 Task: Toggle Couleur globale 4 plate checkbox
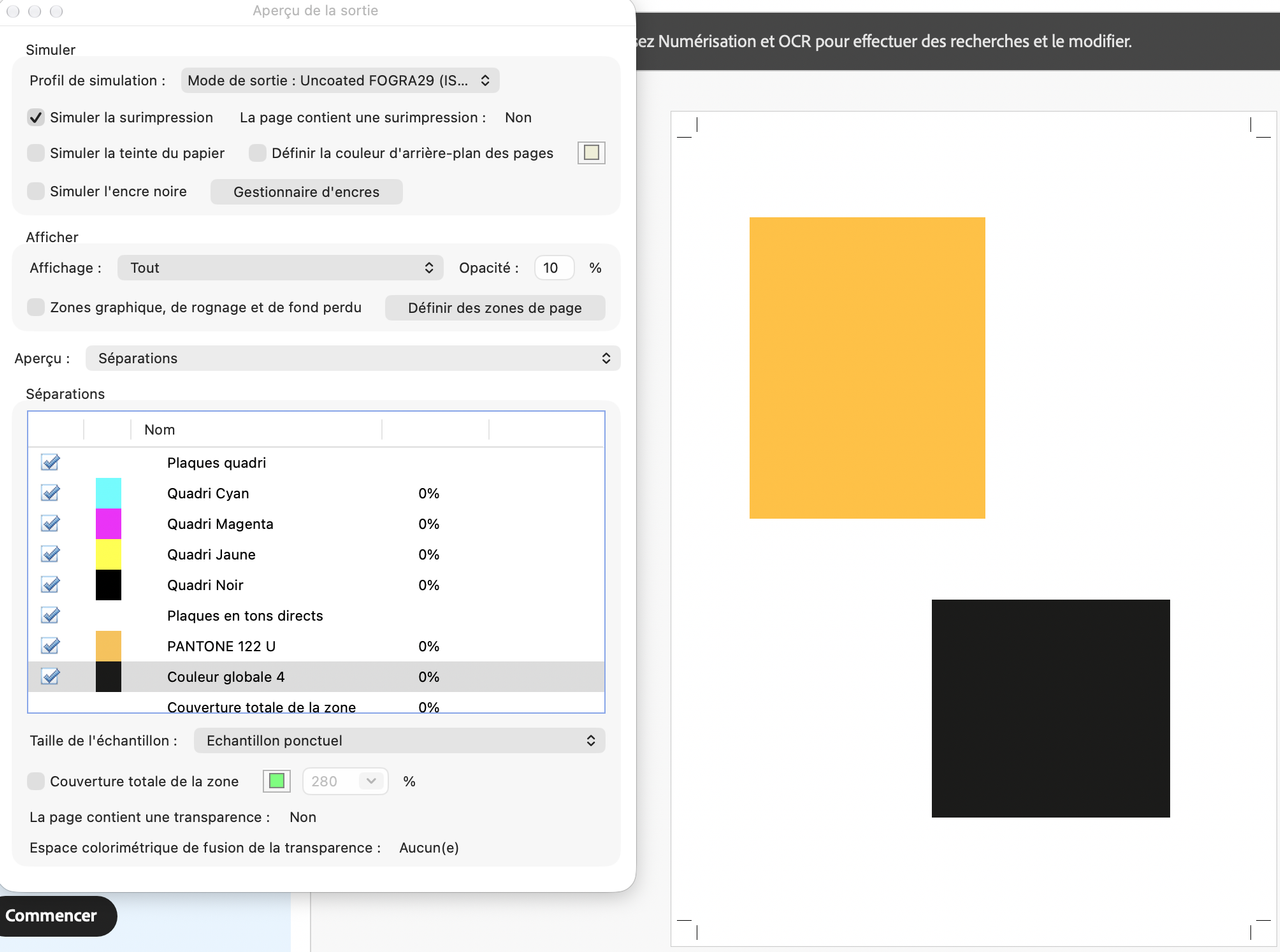[x=50, y=676]
